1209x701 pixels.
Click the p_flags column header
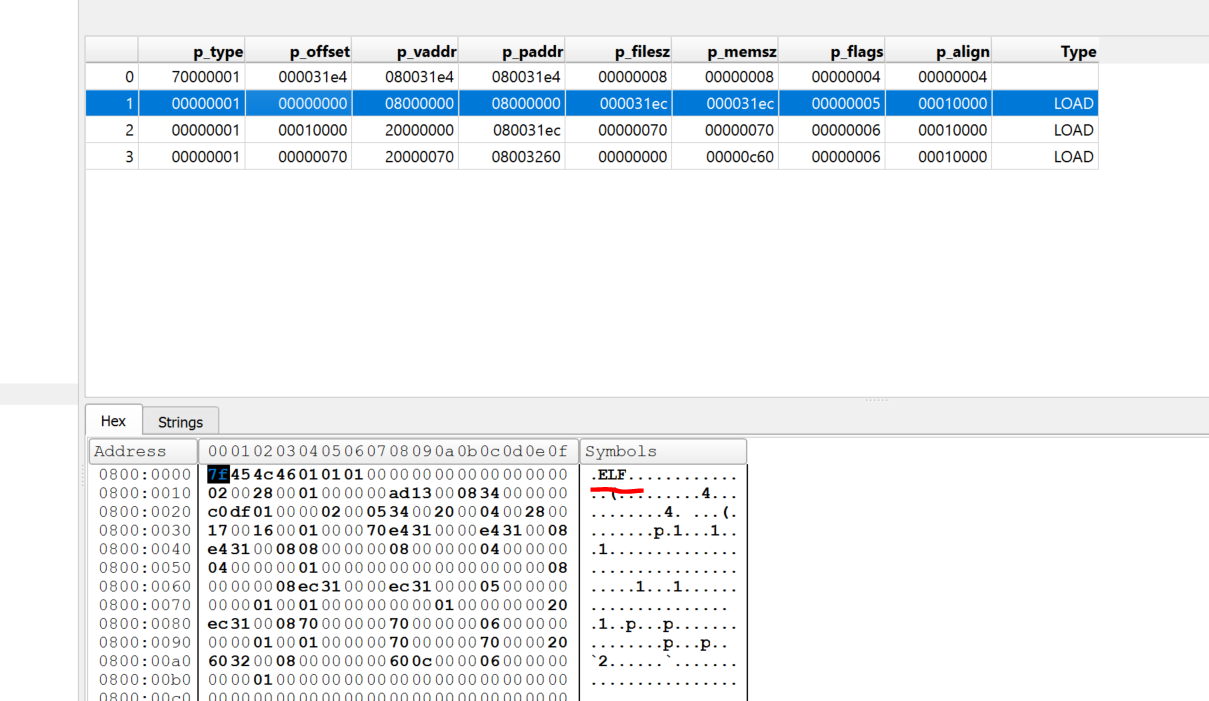click(x=856, y=51)
